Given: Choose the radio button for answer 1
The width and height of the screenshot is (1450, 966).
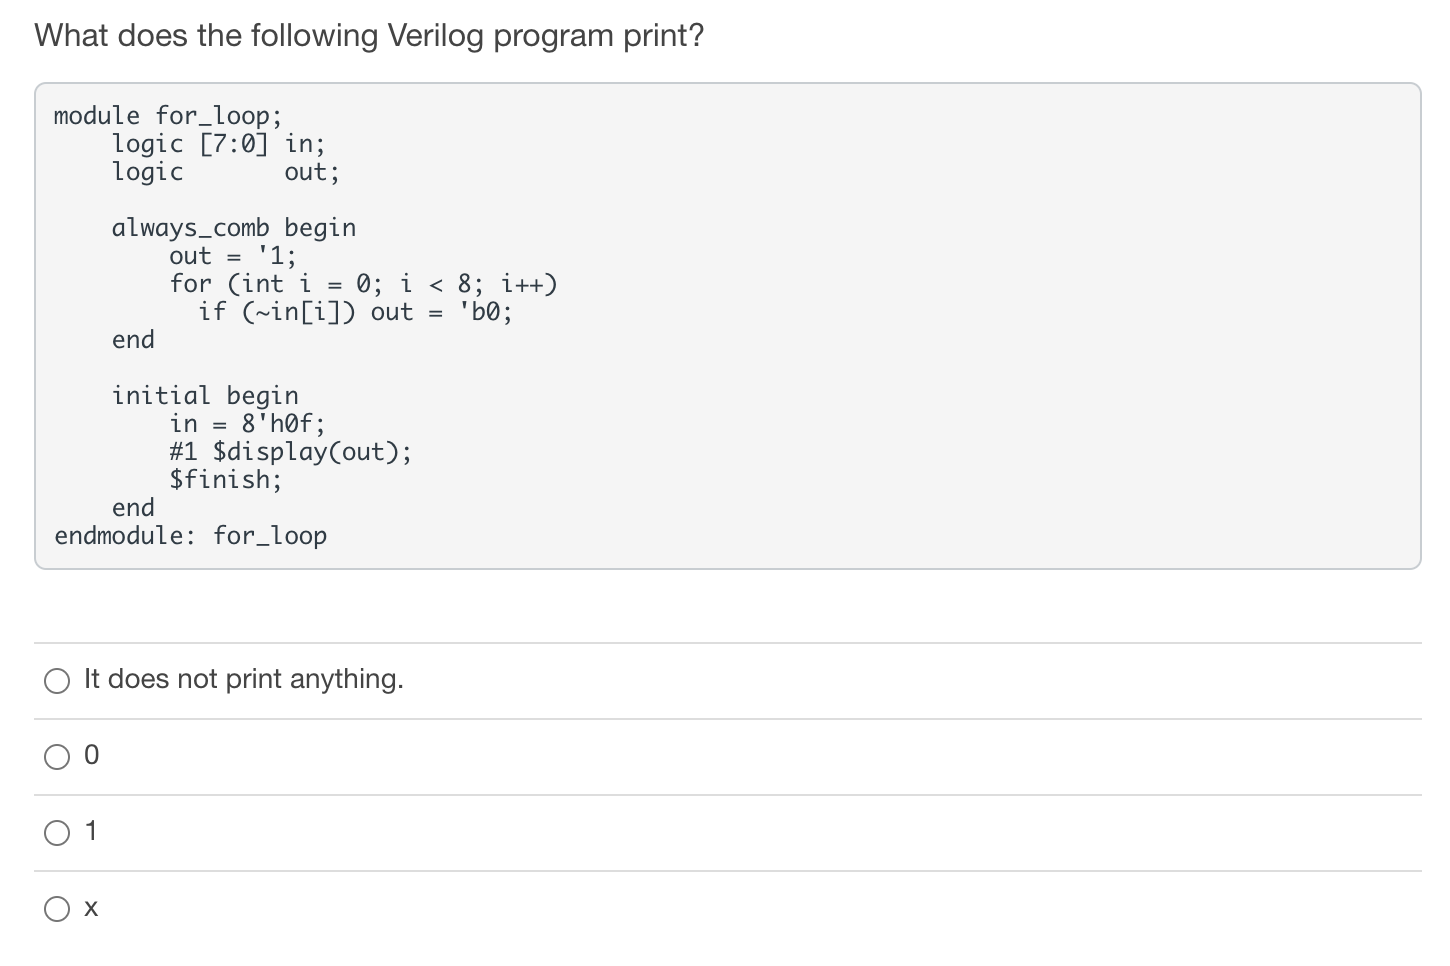Looking at the screenshot, I should tap(57, 833).
